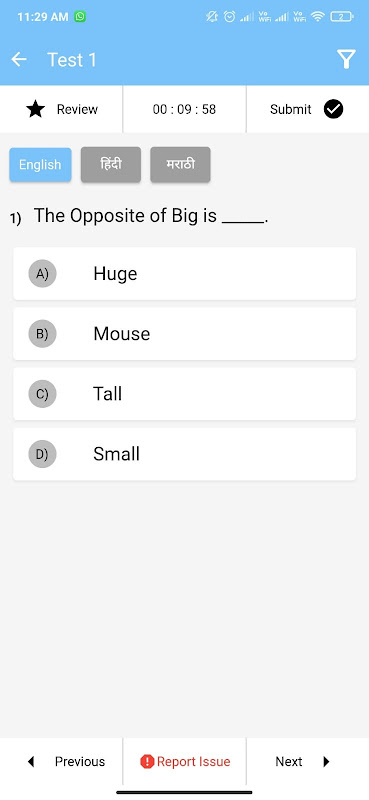Choose answer D) Small
Viewport: 369px width, 800px height.
click(184, 454)
